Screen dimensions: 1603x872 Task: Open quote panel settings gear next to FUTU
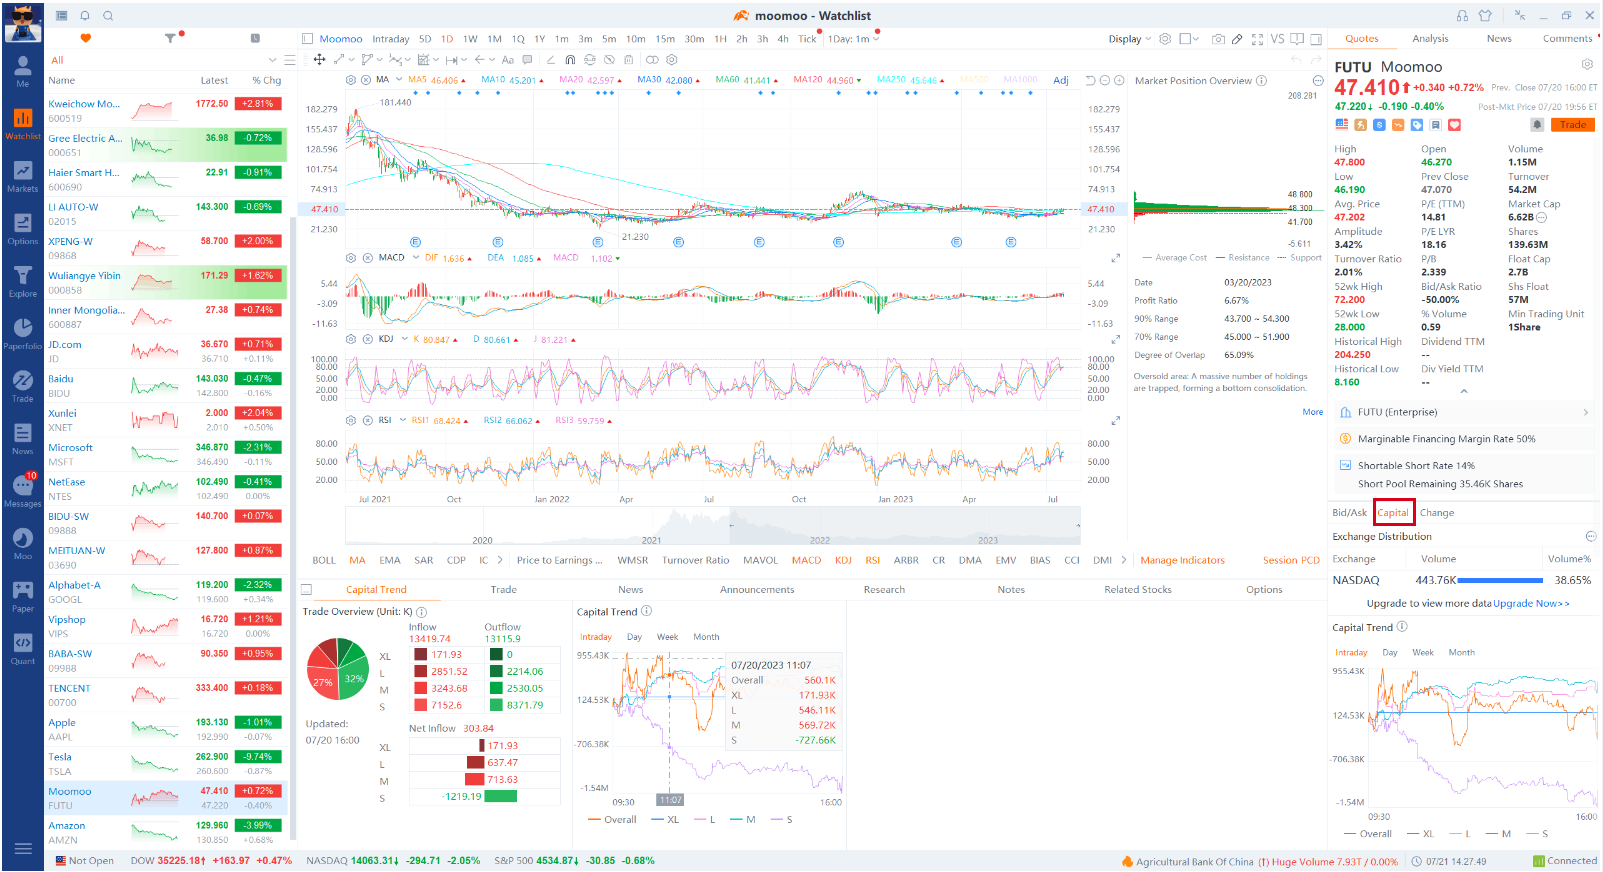1586,64
